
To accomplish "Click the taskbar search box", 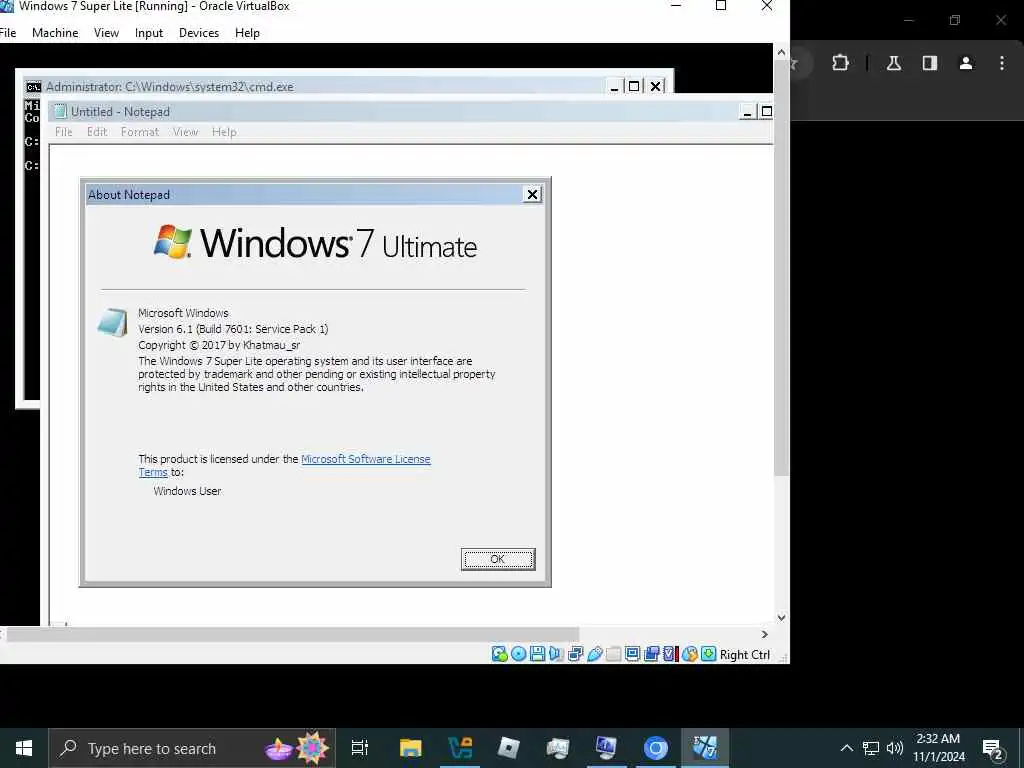I will tap(192, 748).
